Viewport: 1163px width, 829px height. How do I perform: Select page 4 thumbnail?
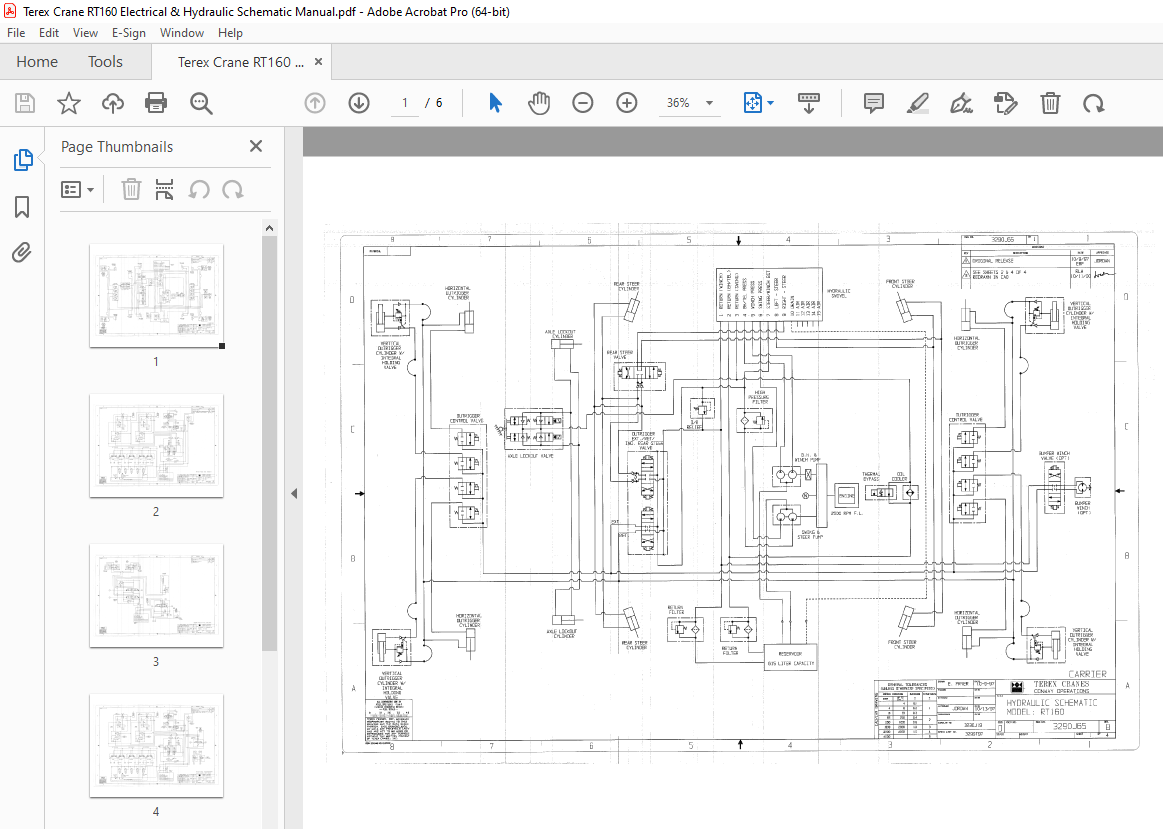pyautogui.click(x=157, y=745)
